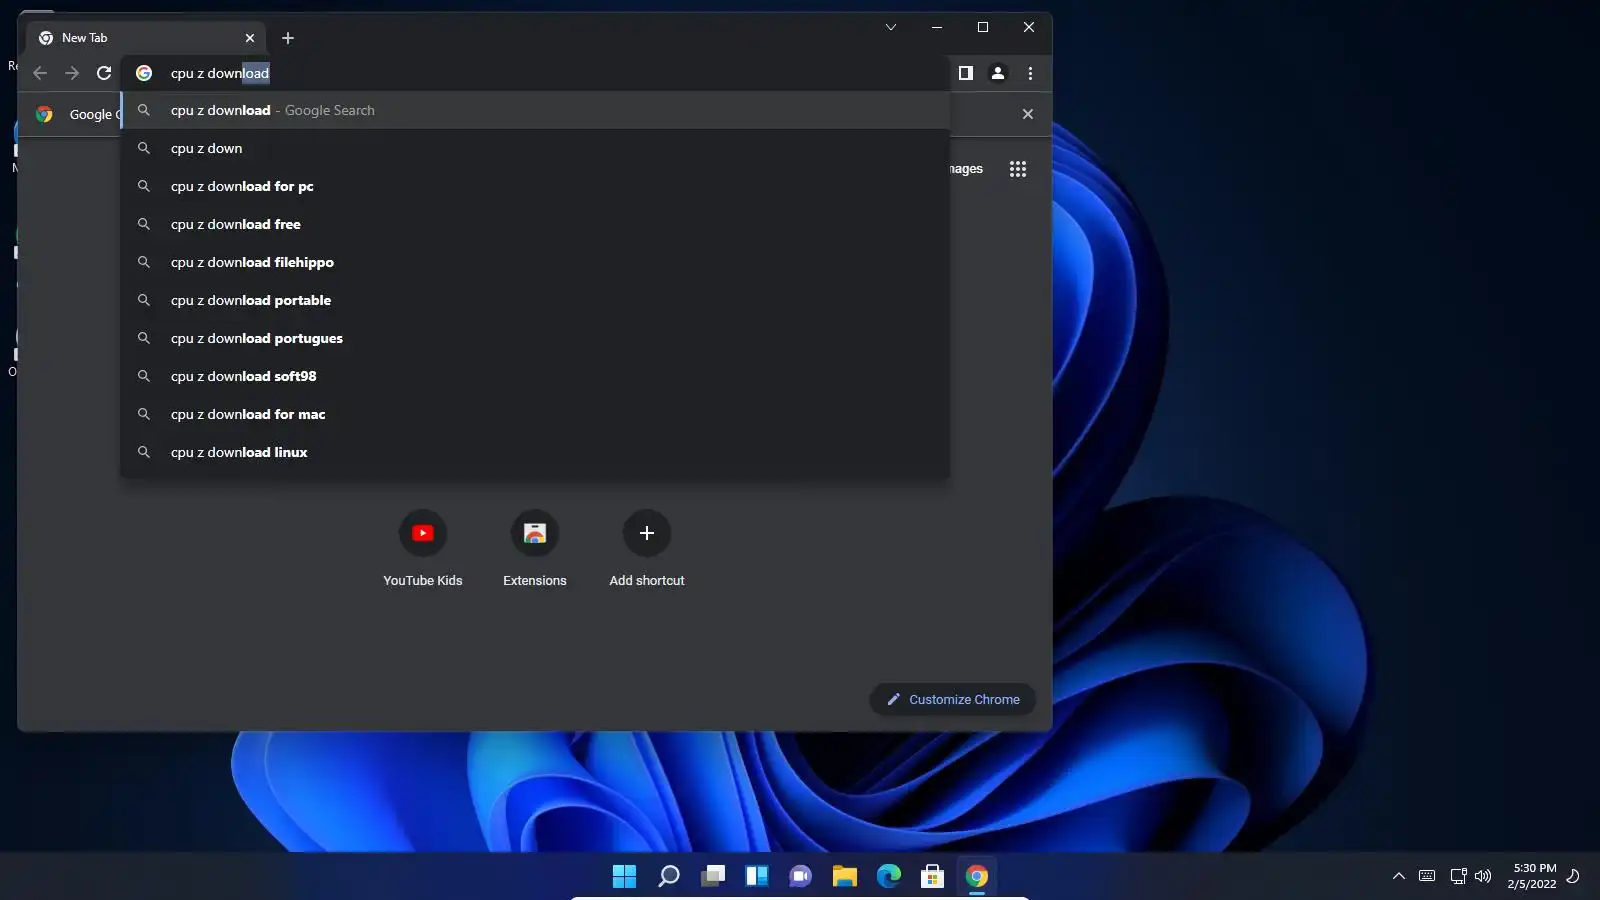This screenshot has width=1600, height=900.
Task: Open the clock and date flyout
Action: click(1532, 876)
